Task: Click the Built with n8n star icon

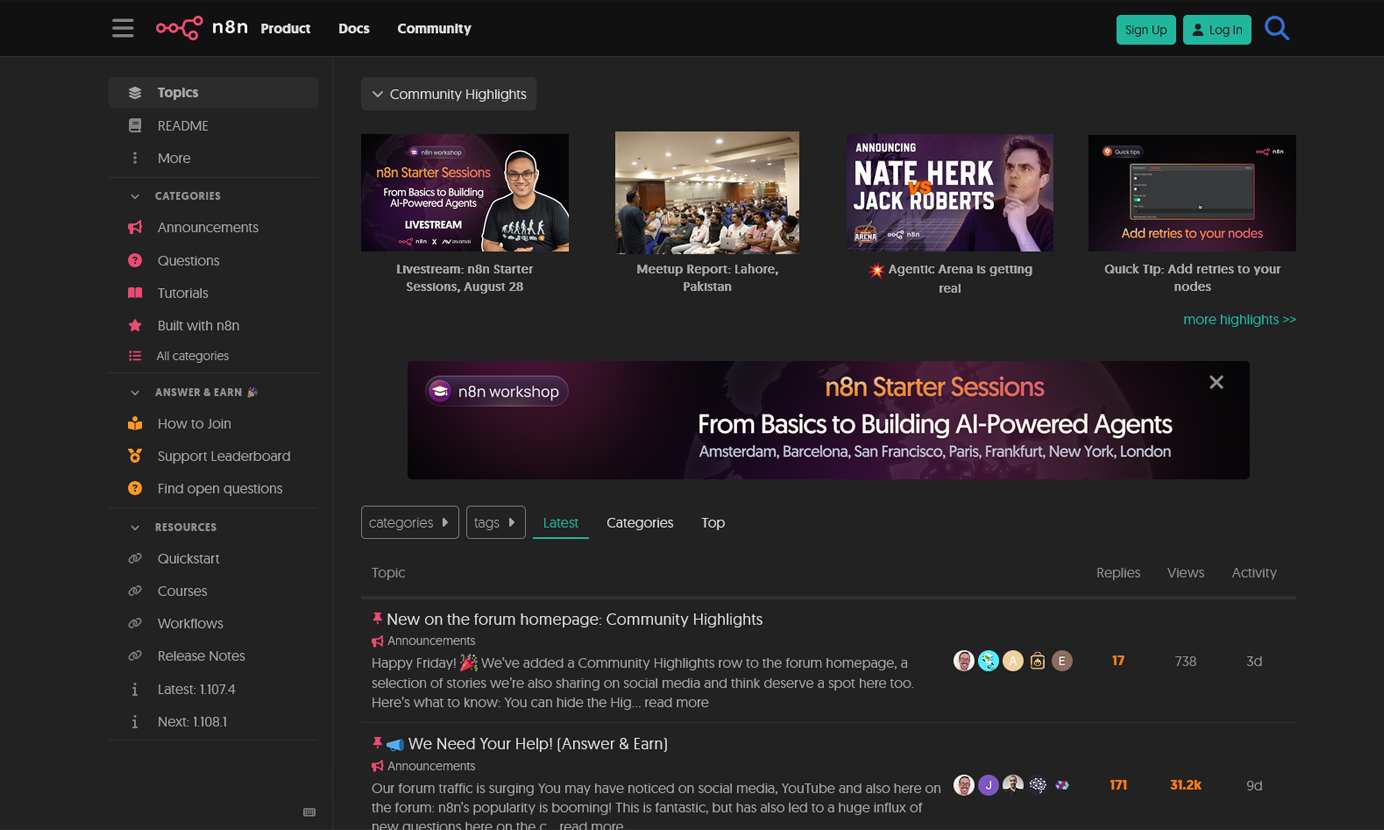Action: pyautogui.click(x=135, y=325)
